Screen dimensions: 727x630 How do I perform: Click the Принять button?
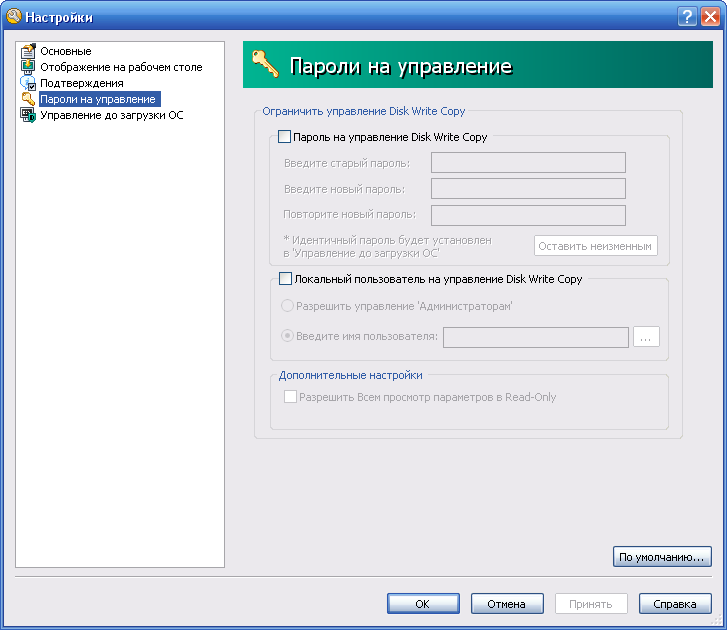pyautogui.click(x=591, y=604)
